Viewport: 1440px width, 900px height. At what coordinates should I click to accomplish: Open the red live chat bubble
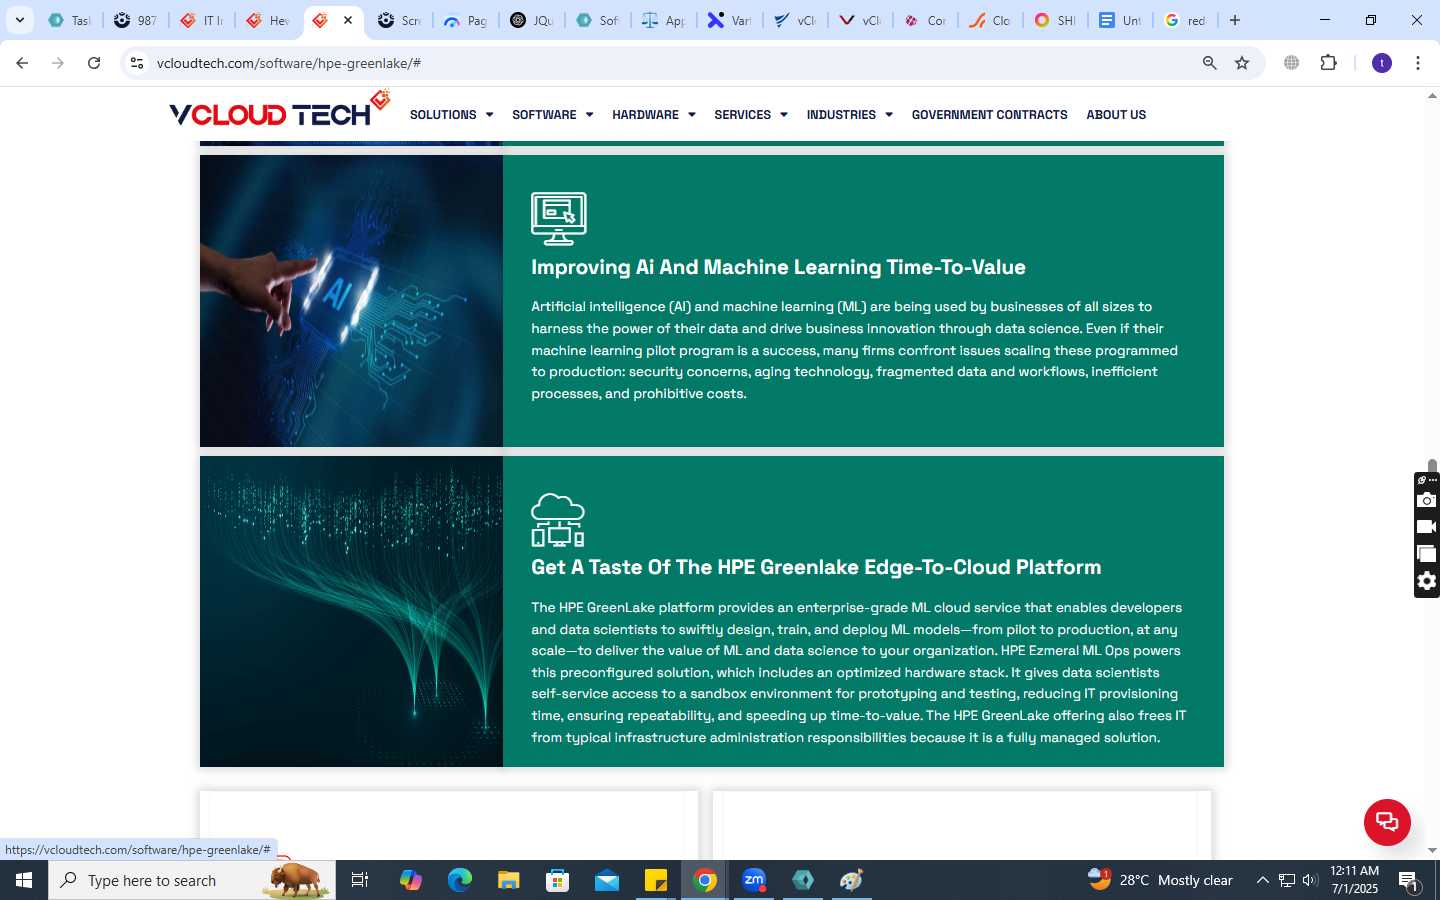pos(1387,822)
